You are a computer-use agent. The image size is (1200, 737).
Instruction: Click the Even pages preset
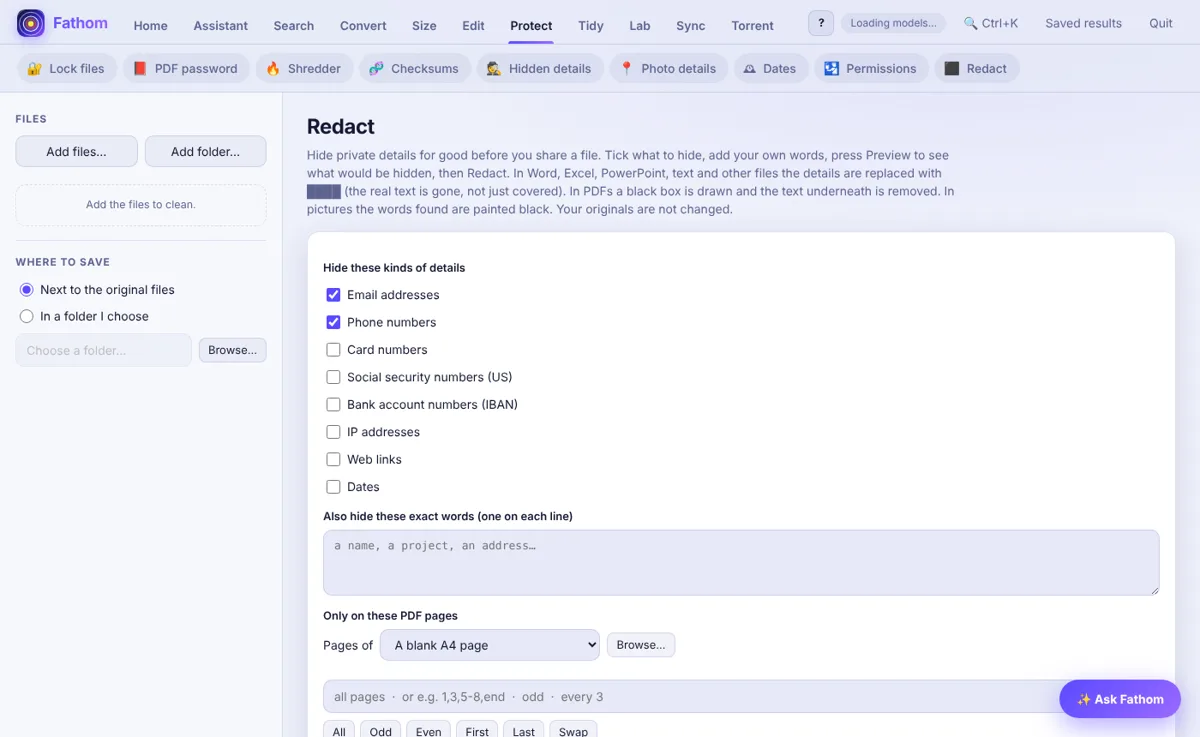tap(429, 731)
